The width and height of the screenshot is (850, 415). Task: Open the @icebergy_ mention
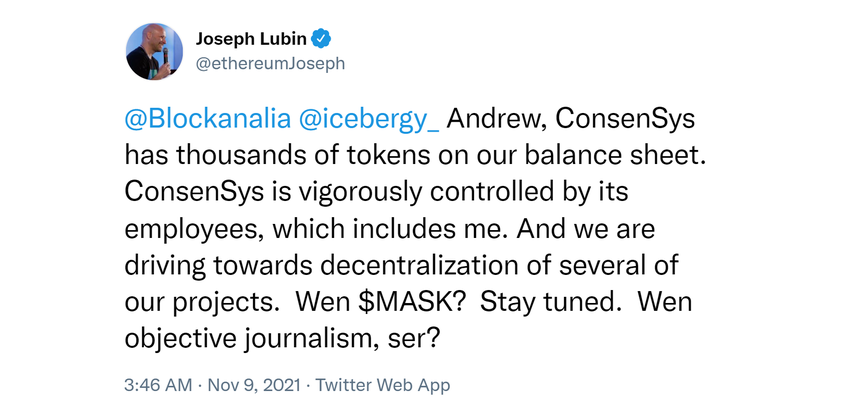[369, 121]
